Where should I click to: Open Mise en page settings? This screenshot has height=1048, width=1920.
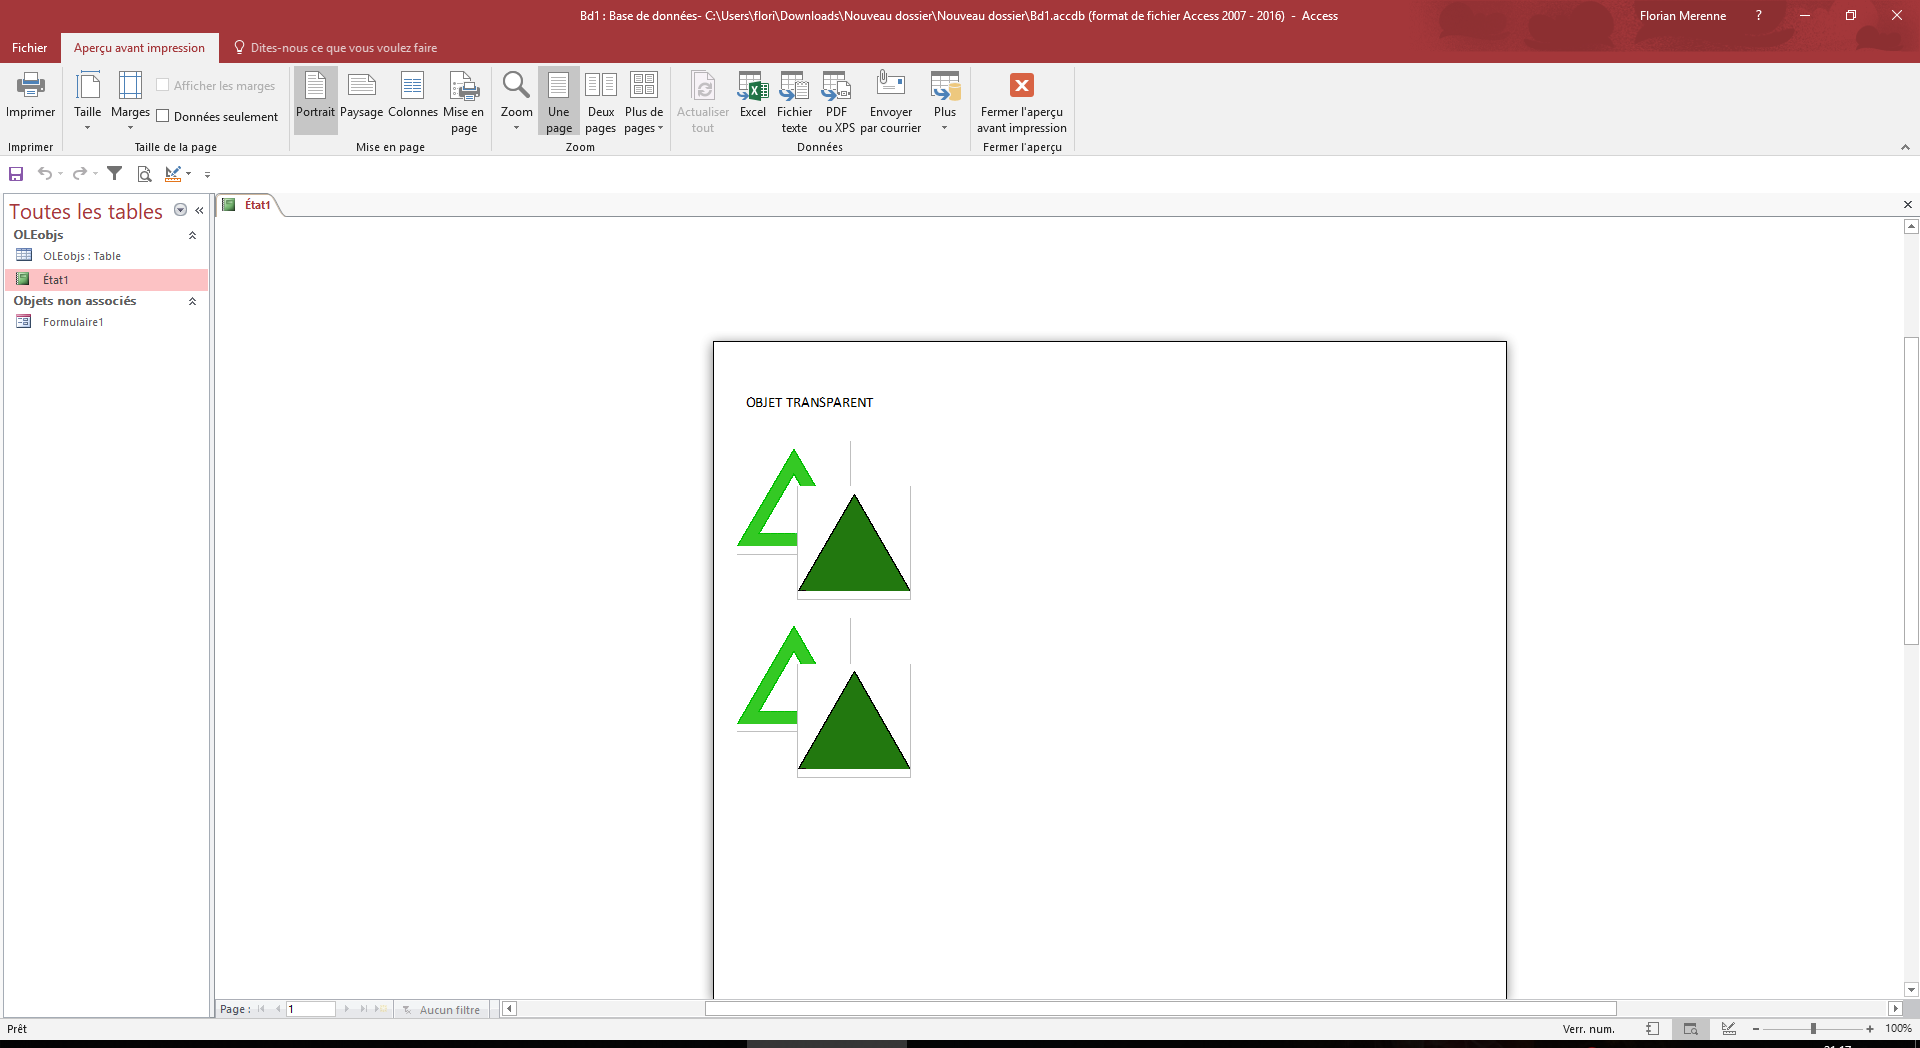coord(464,101)
